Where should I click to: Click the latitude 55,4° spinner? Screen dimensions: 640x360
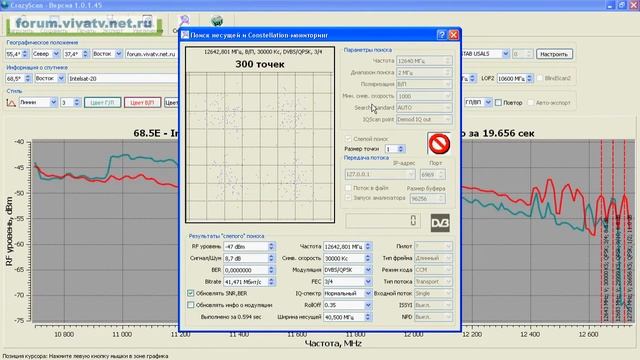click(17, 54)
